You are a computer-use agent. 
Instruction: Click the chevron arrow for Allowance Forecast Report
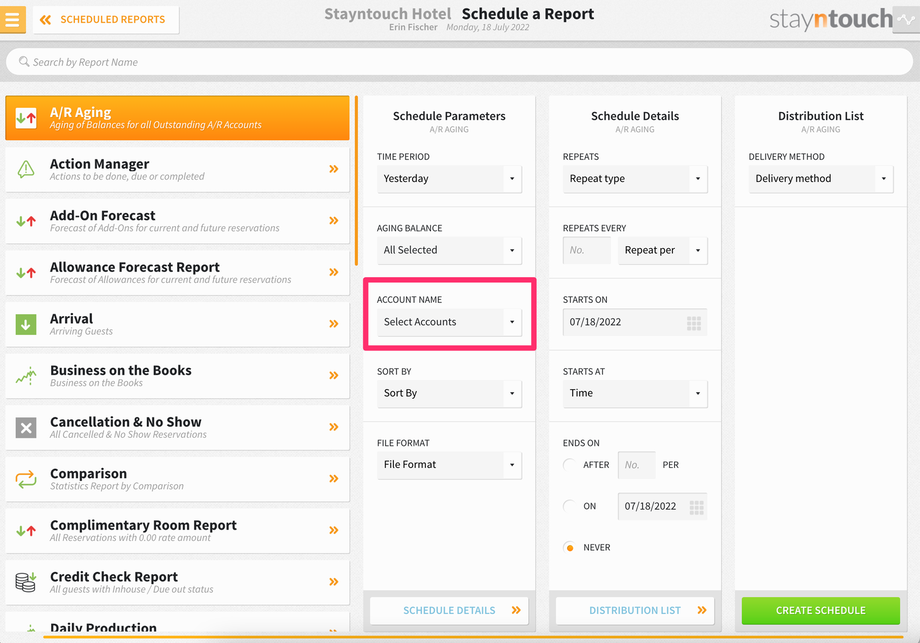[x=334, y=272]
